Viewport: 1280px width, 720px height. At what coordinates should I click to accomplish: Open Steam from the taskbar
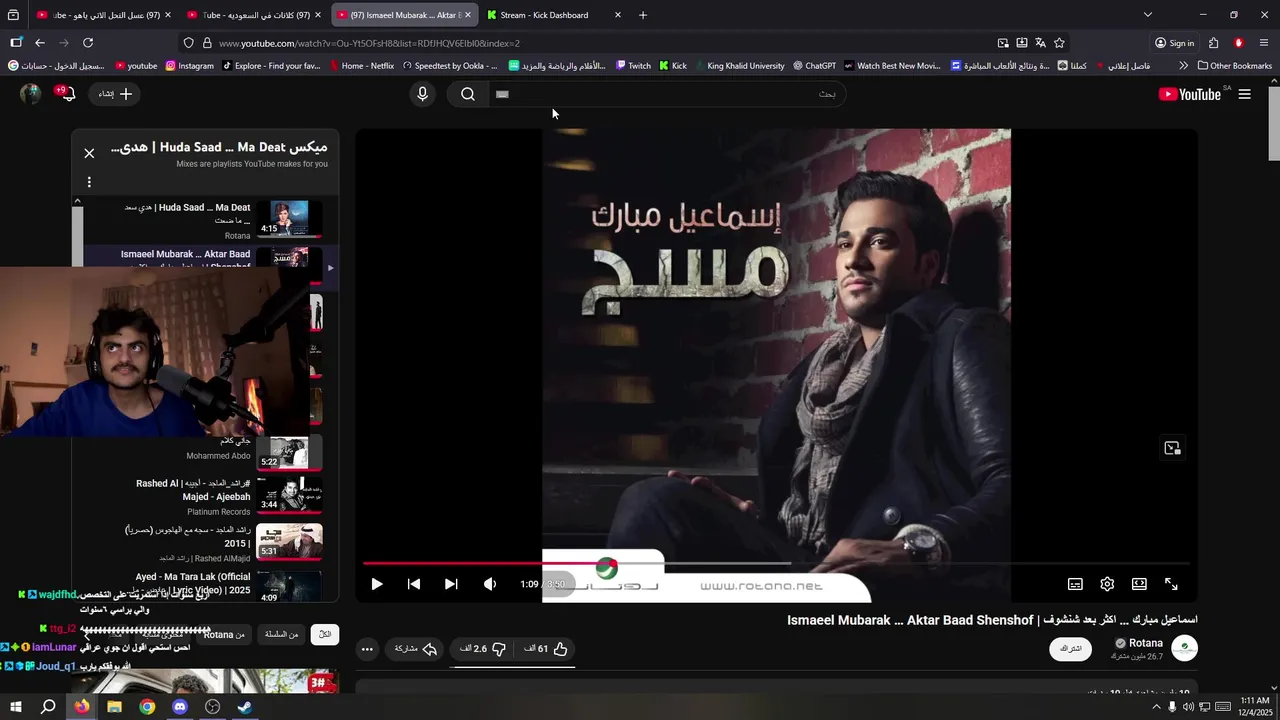coord(245,707)
